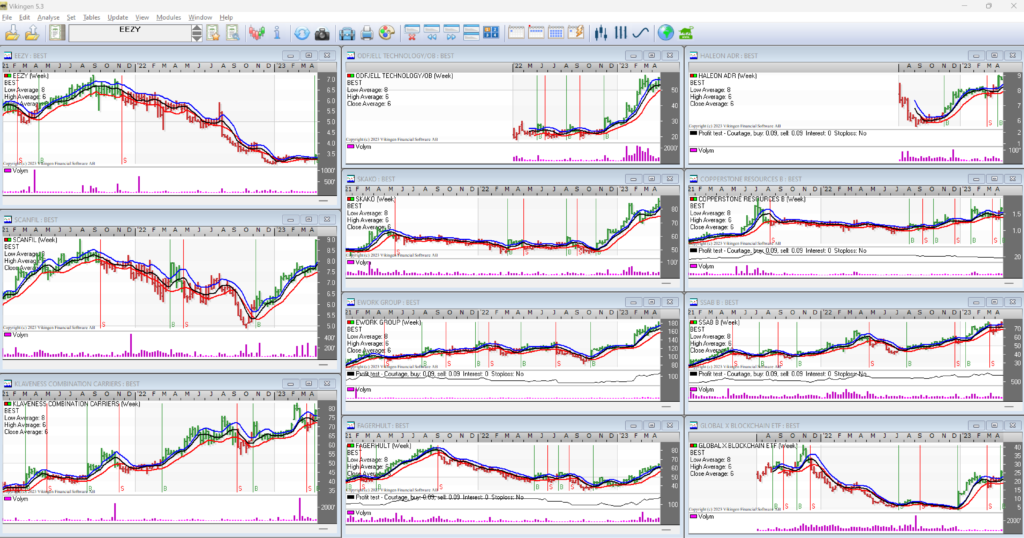The height and width of the screenshot is (538, 1024).
Task: Click the numbered window arrangement icon
Action: click(x=490, y=33)
